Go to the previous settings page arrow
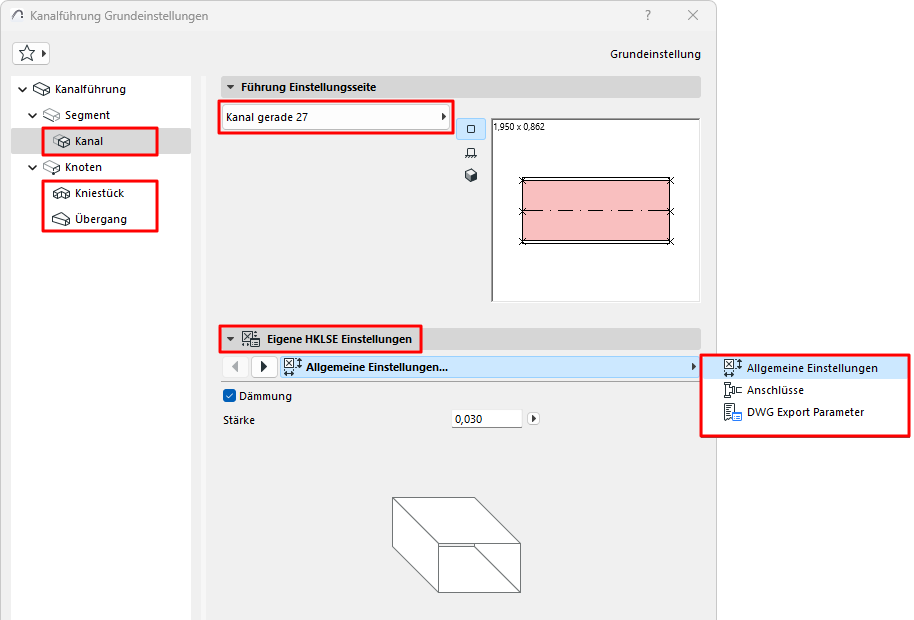914x620 pixels. point(235,367)
